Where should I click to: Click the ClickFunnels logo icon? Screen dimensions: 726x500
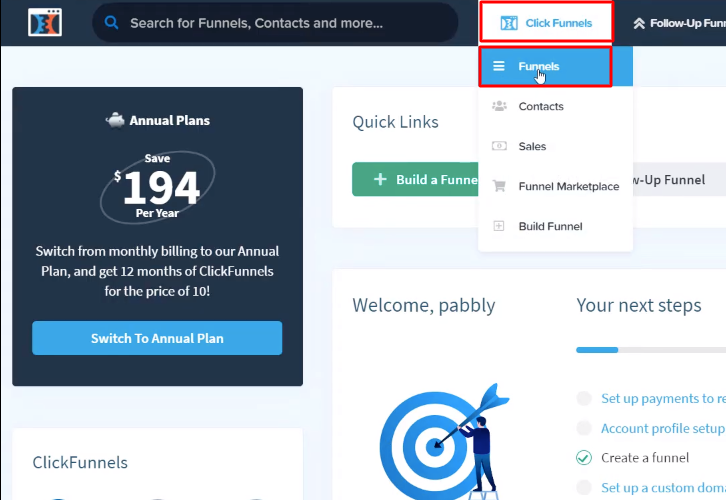point(45,22)
